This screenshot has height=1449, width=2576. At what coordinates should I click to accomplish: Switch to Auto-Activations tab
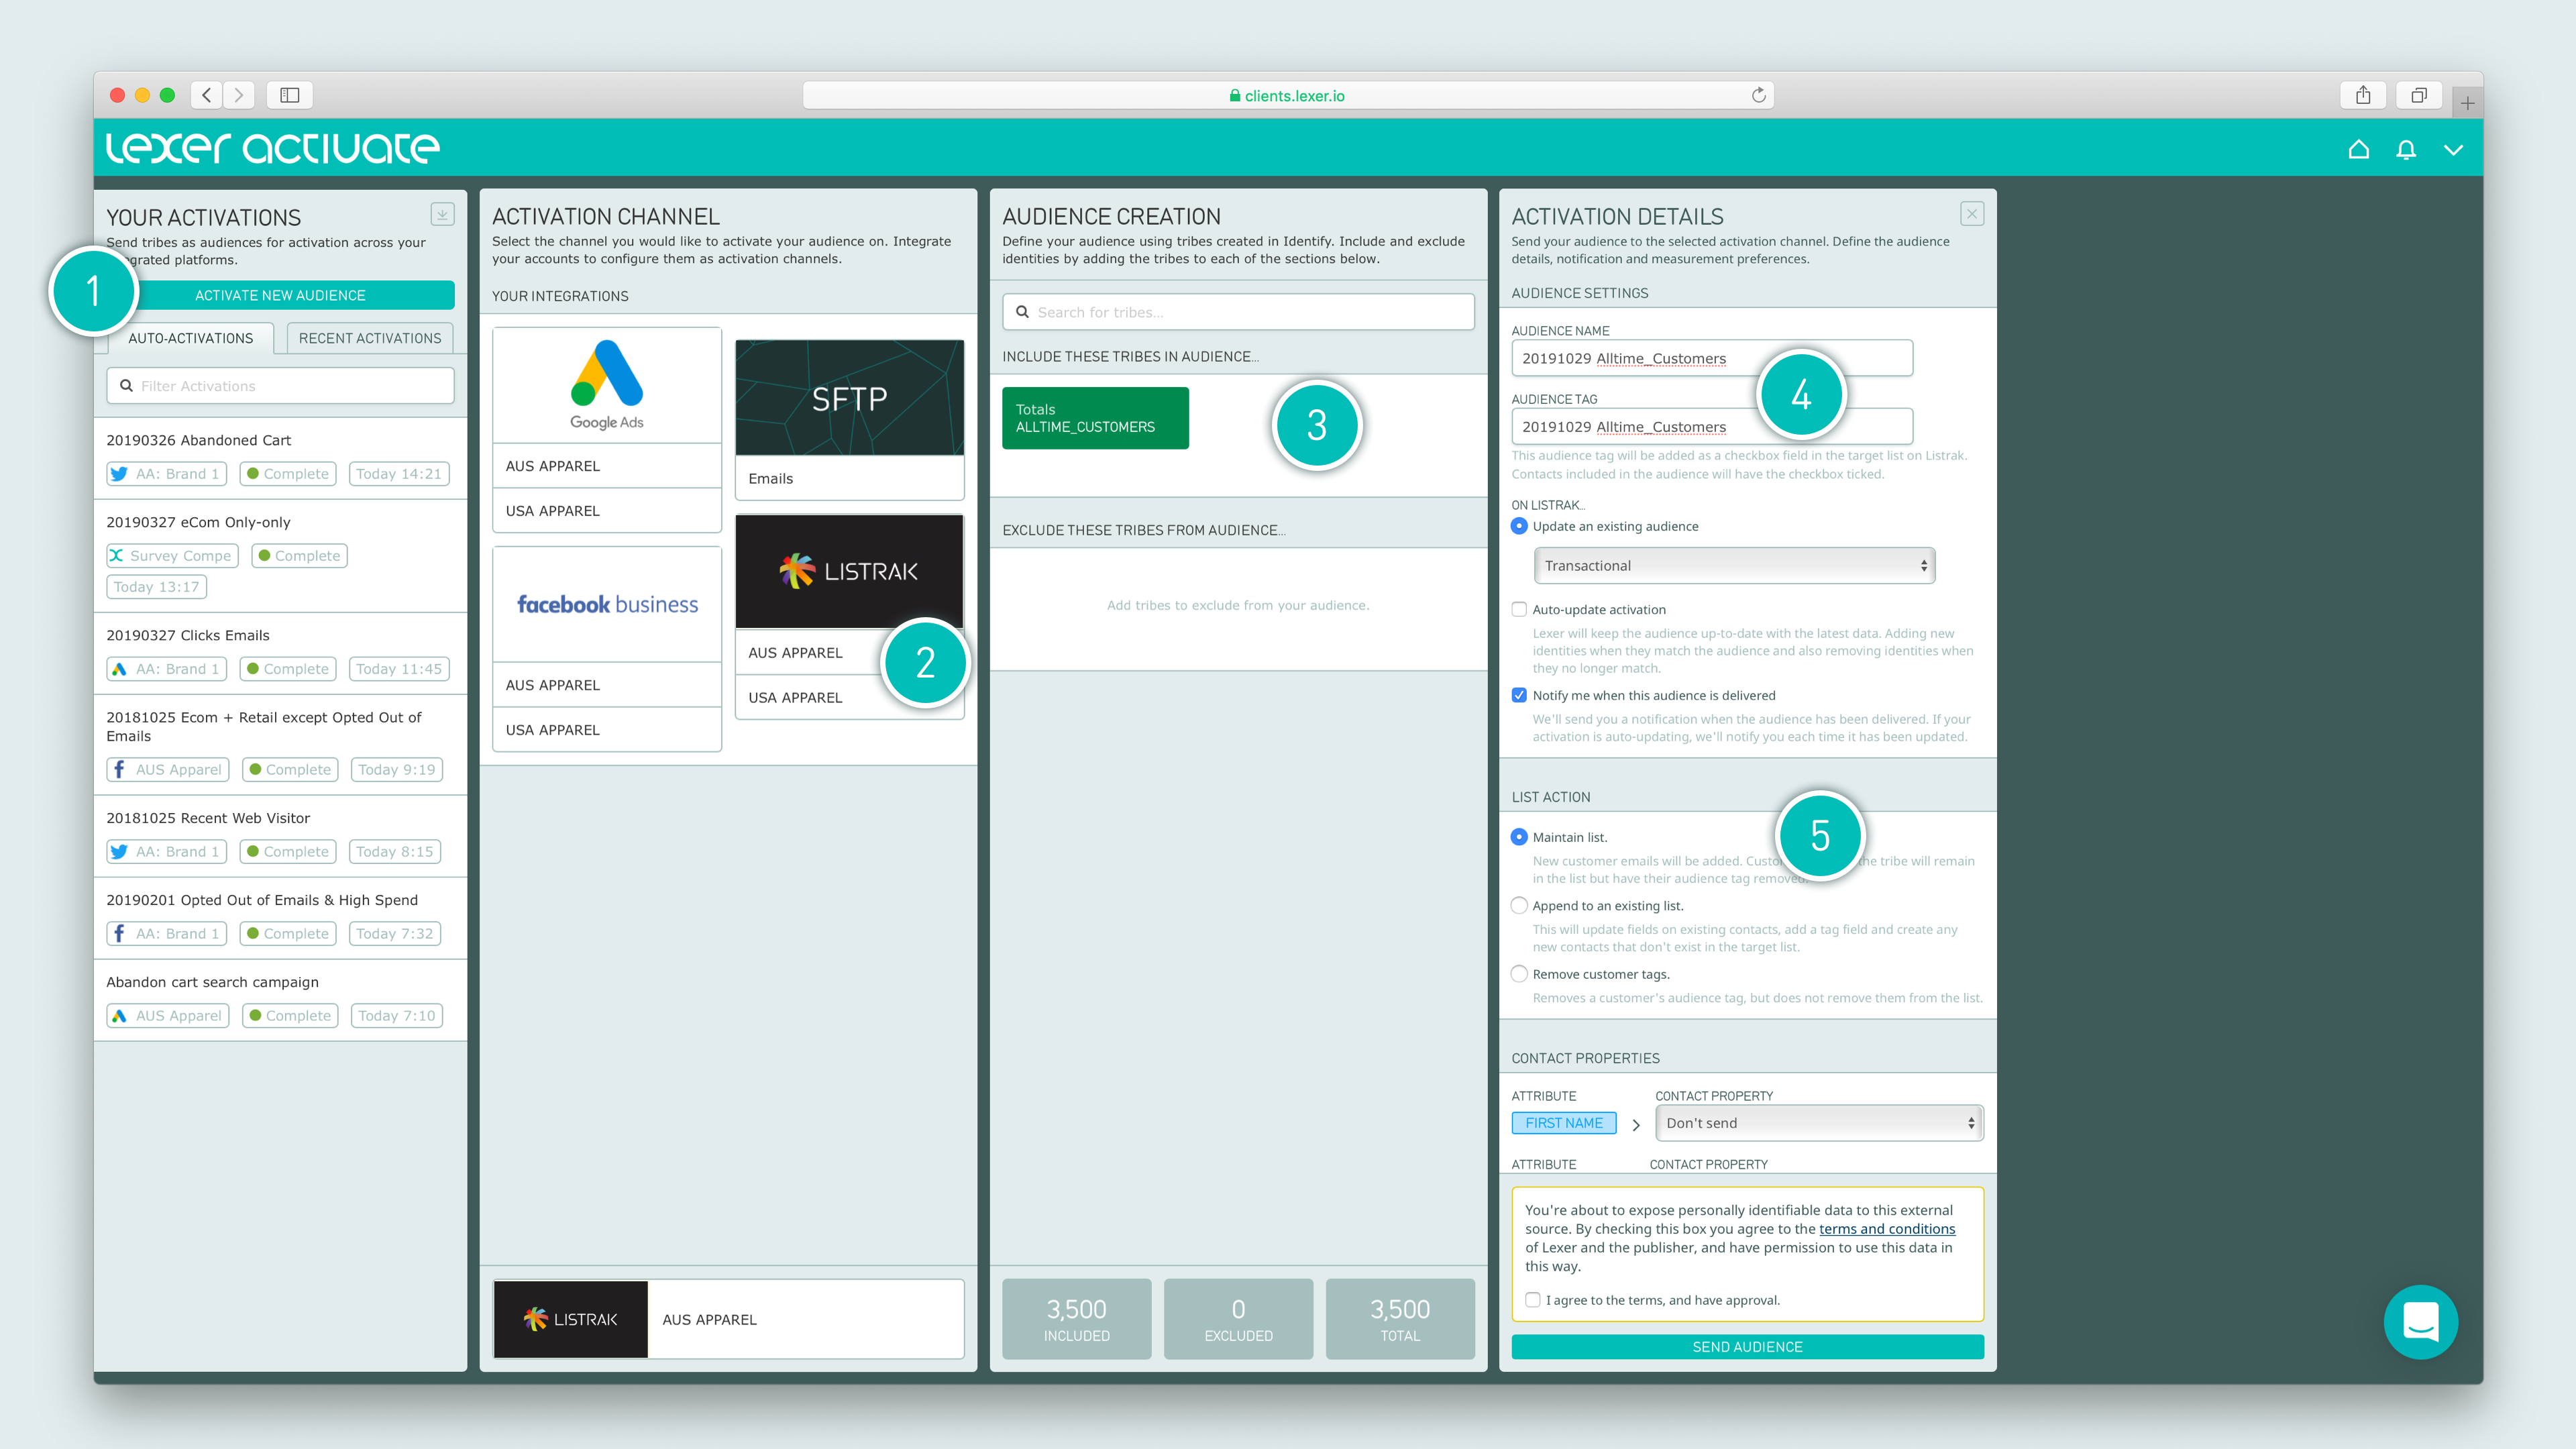coord(190,338)
